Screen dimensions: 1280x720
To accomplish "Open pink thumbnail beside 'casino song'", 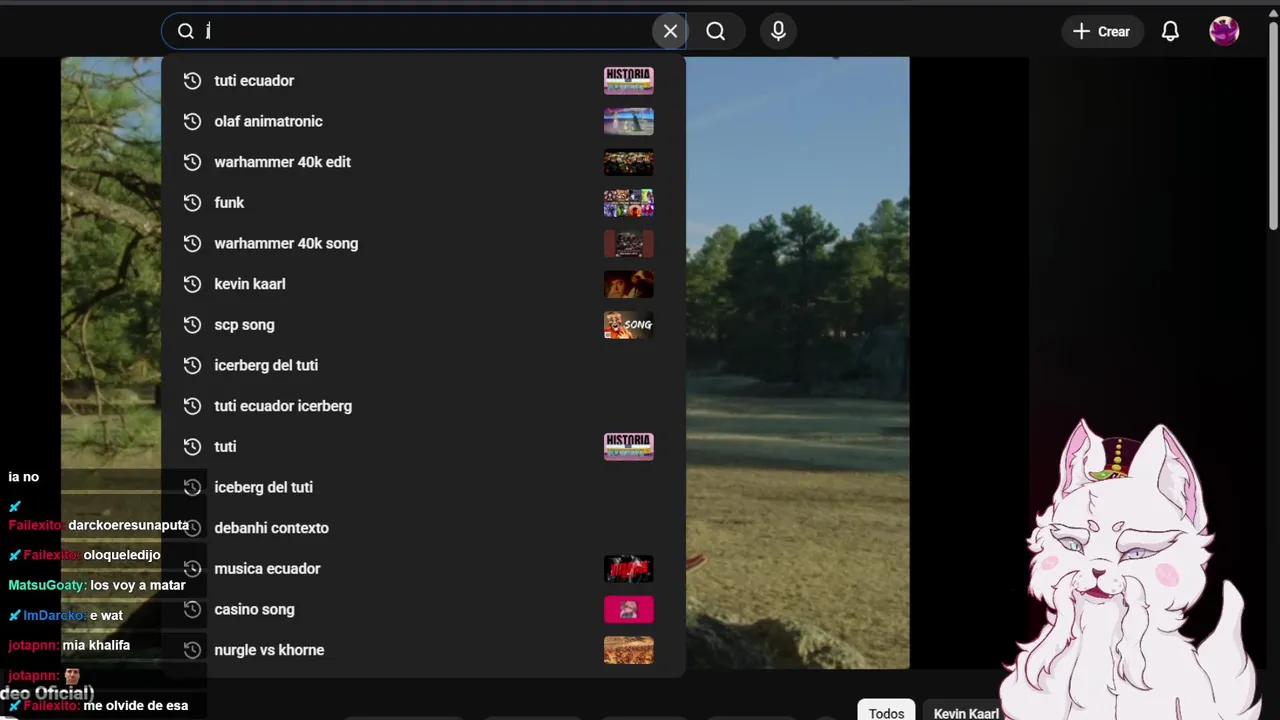I will pos(629,609).
